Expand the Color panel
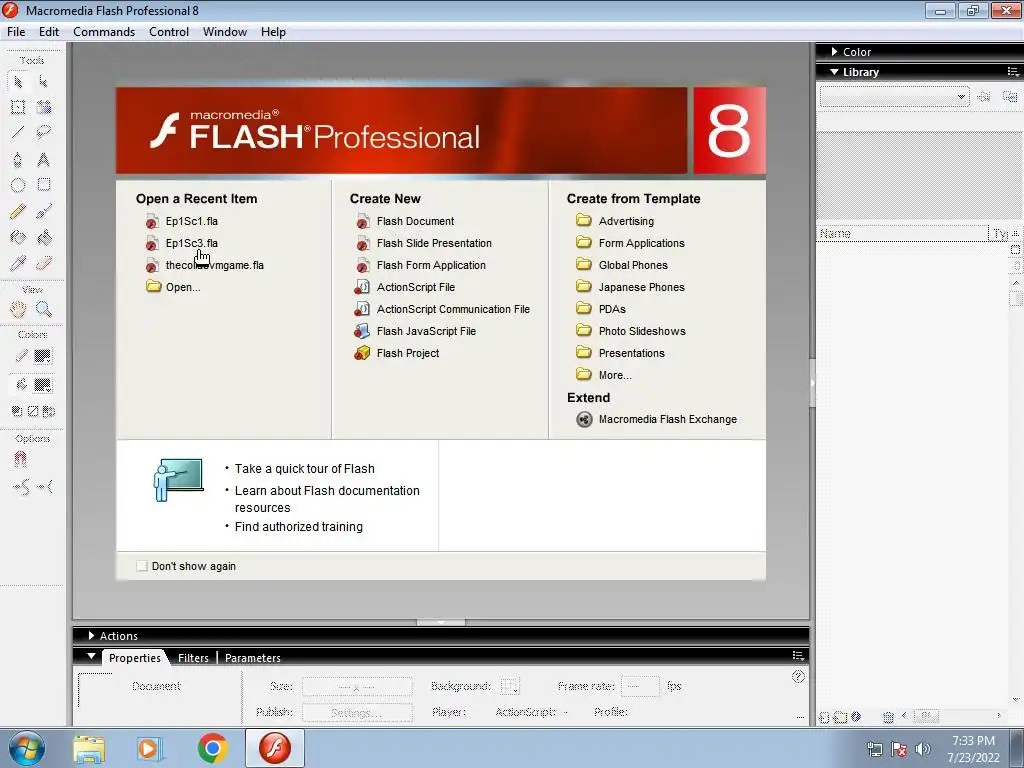 click(835, 52)
